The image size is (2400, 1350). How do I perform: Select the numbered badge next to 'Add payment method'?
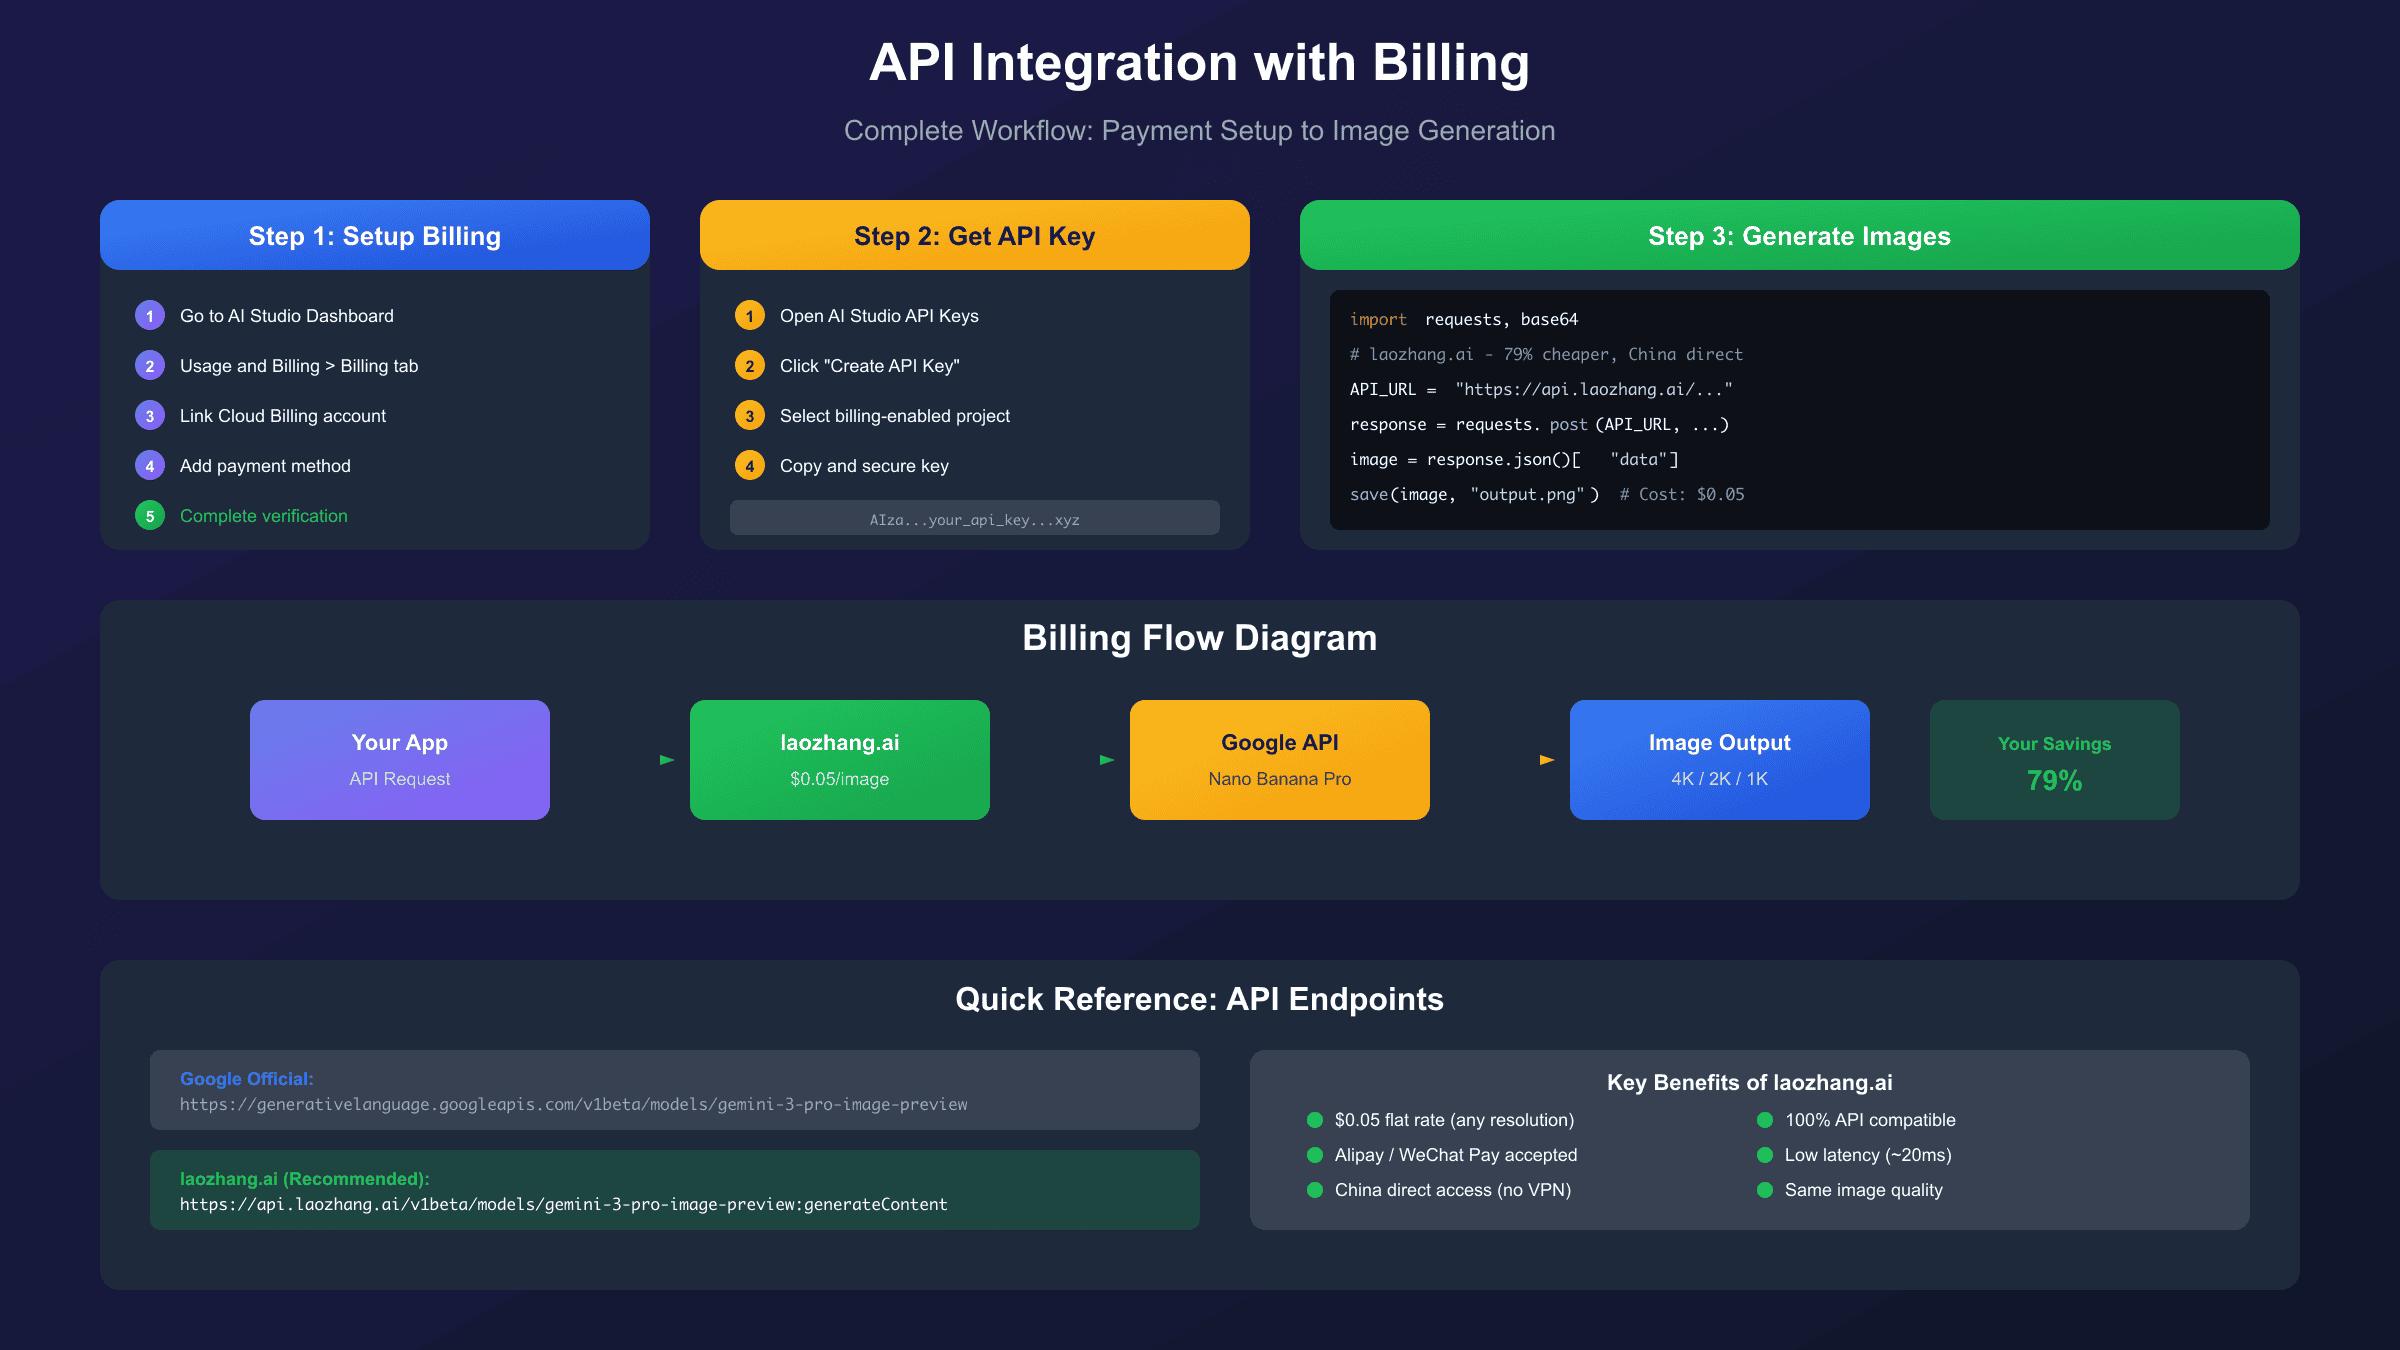(149, 465)
